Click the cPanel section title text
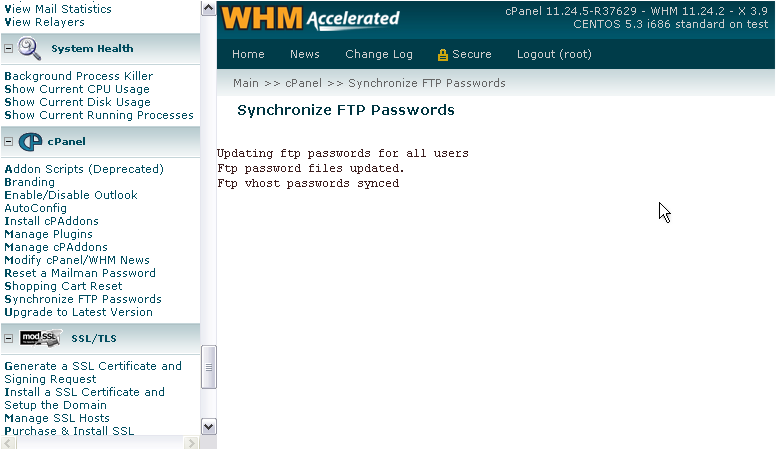This screenshot has width=776, height=450. [x=66, y=142]
